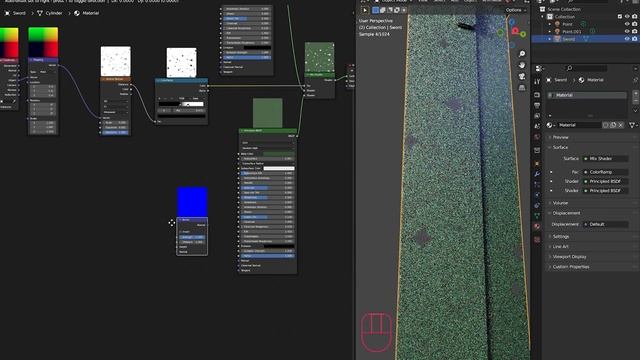Click Material in node editor breadcrumb
The height and width of the screenshot is (360, 640).
pyautogui.click(x=91, y=13)
